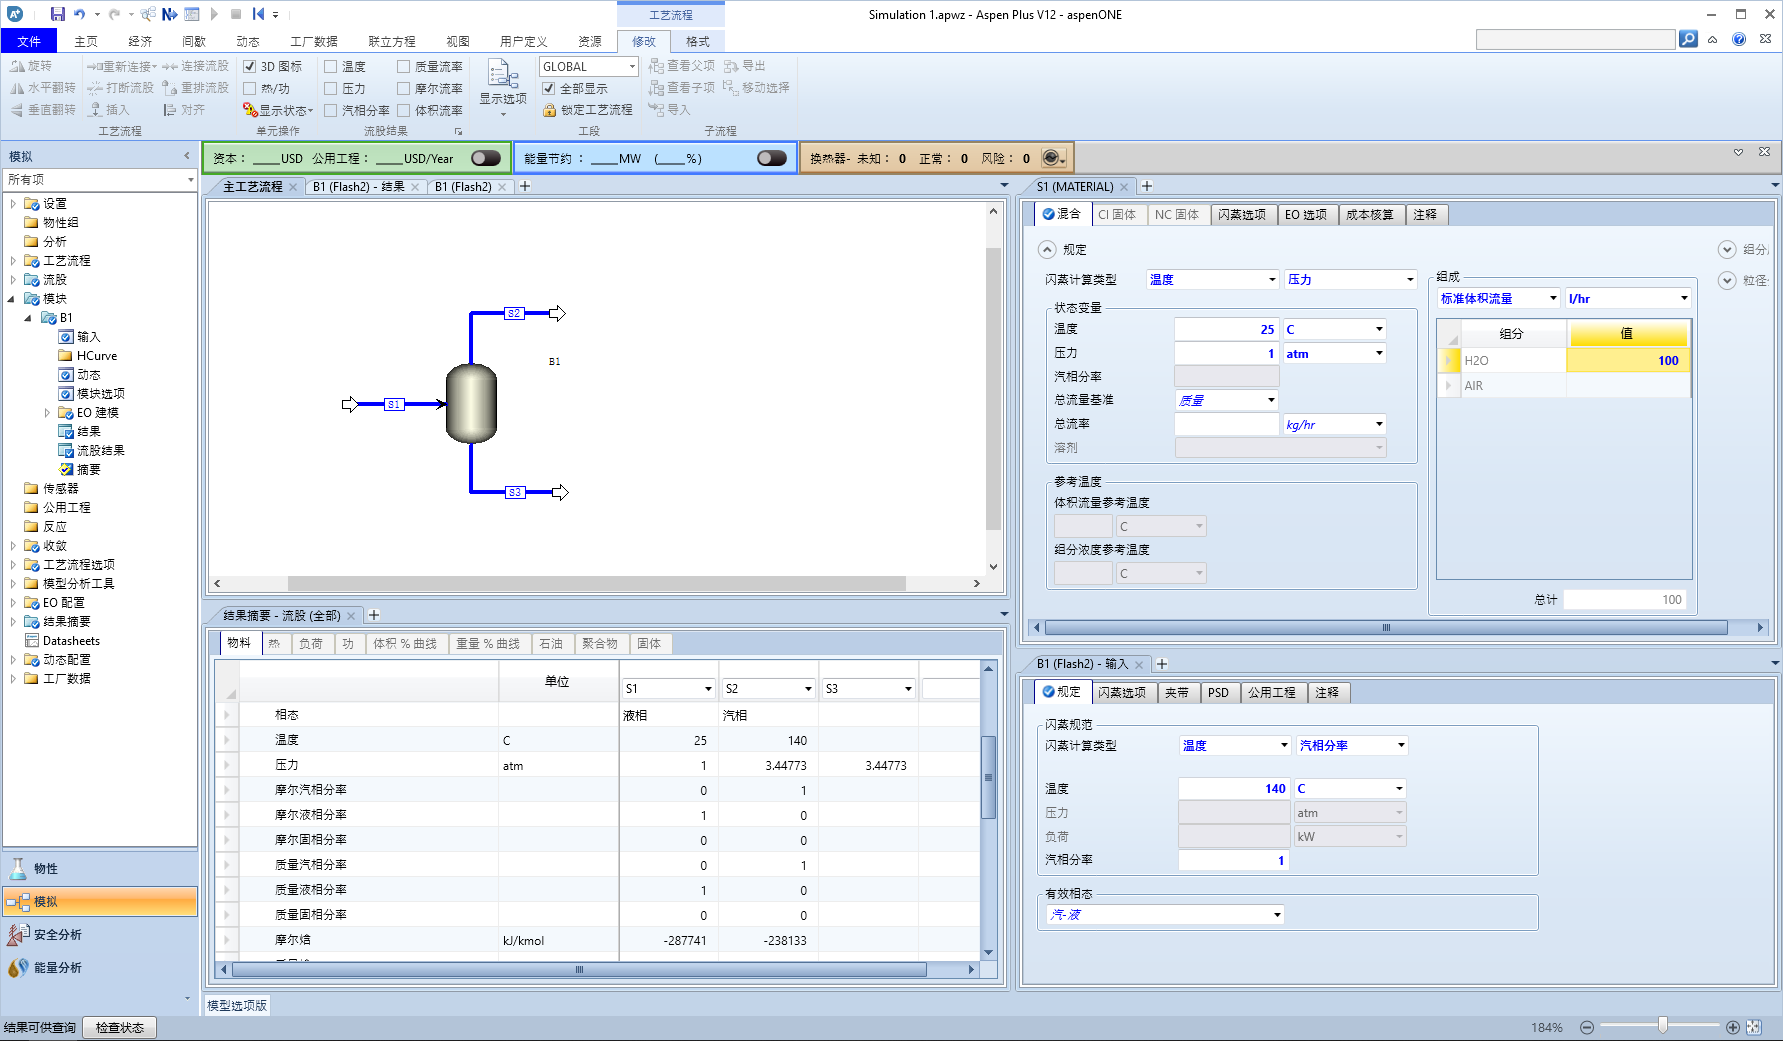Enable the vapor fraction (汽相分率) checkbox

[330, 110]
